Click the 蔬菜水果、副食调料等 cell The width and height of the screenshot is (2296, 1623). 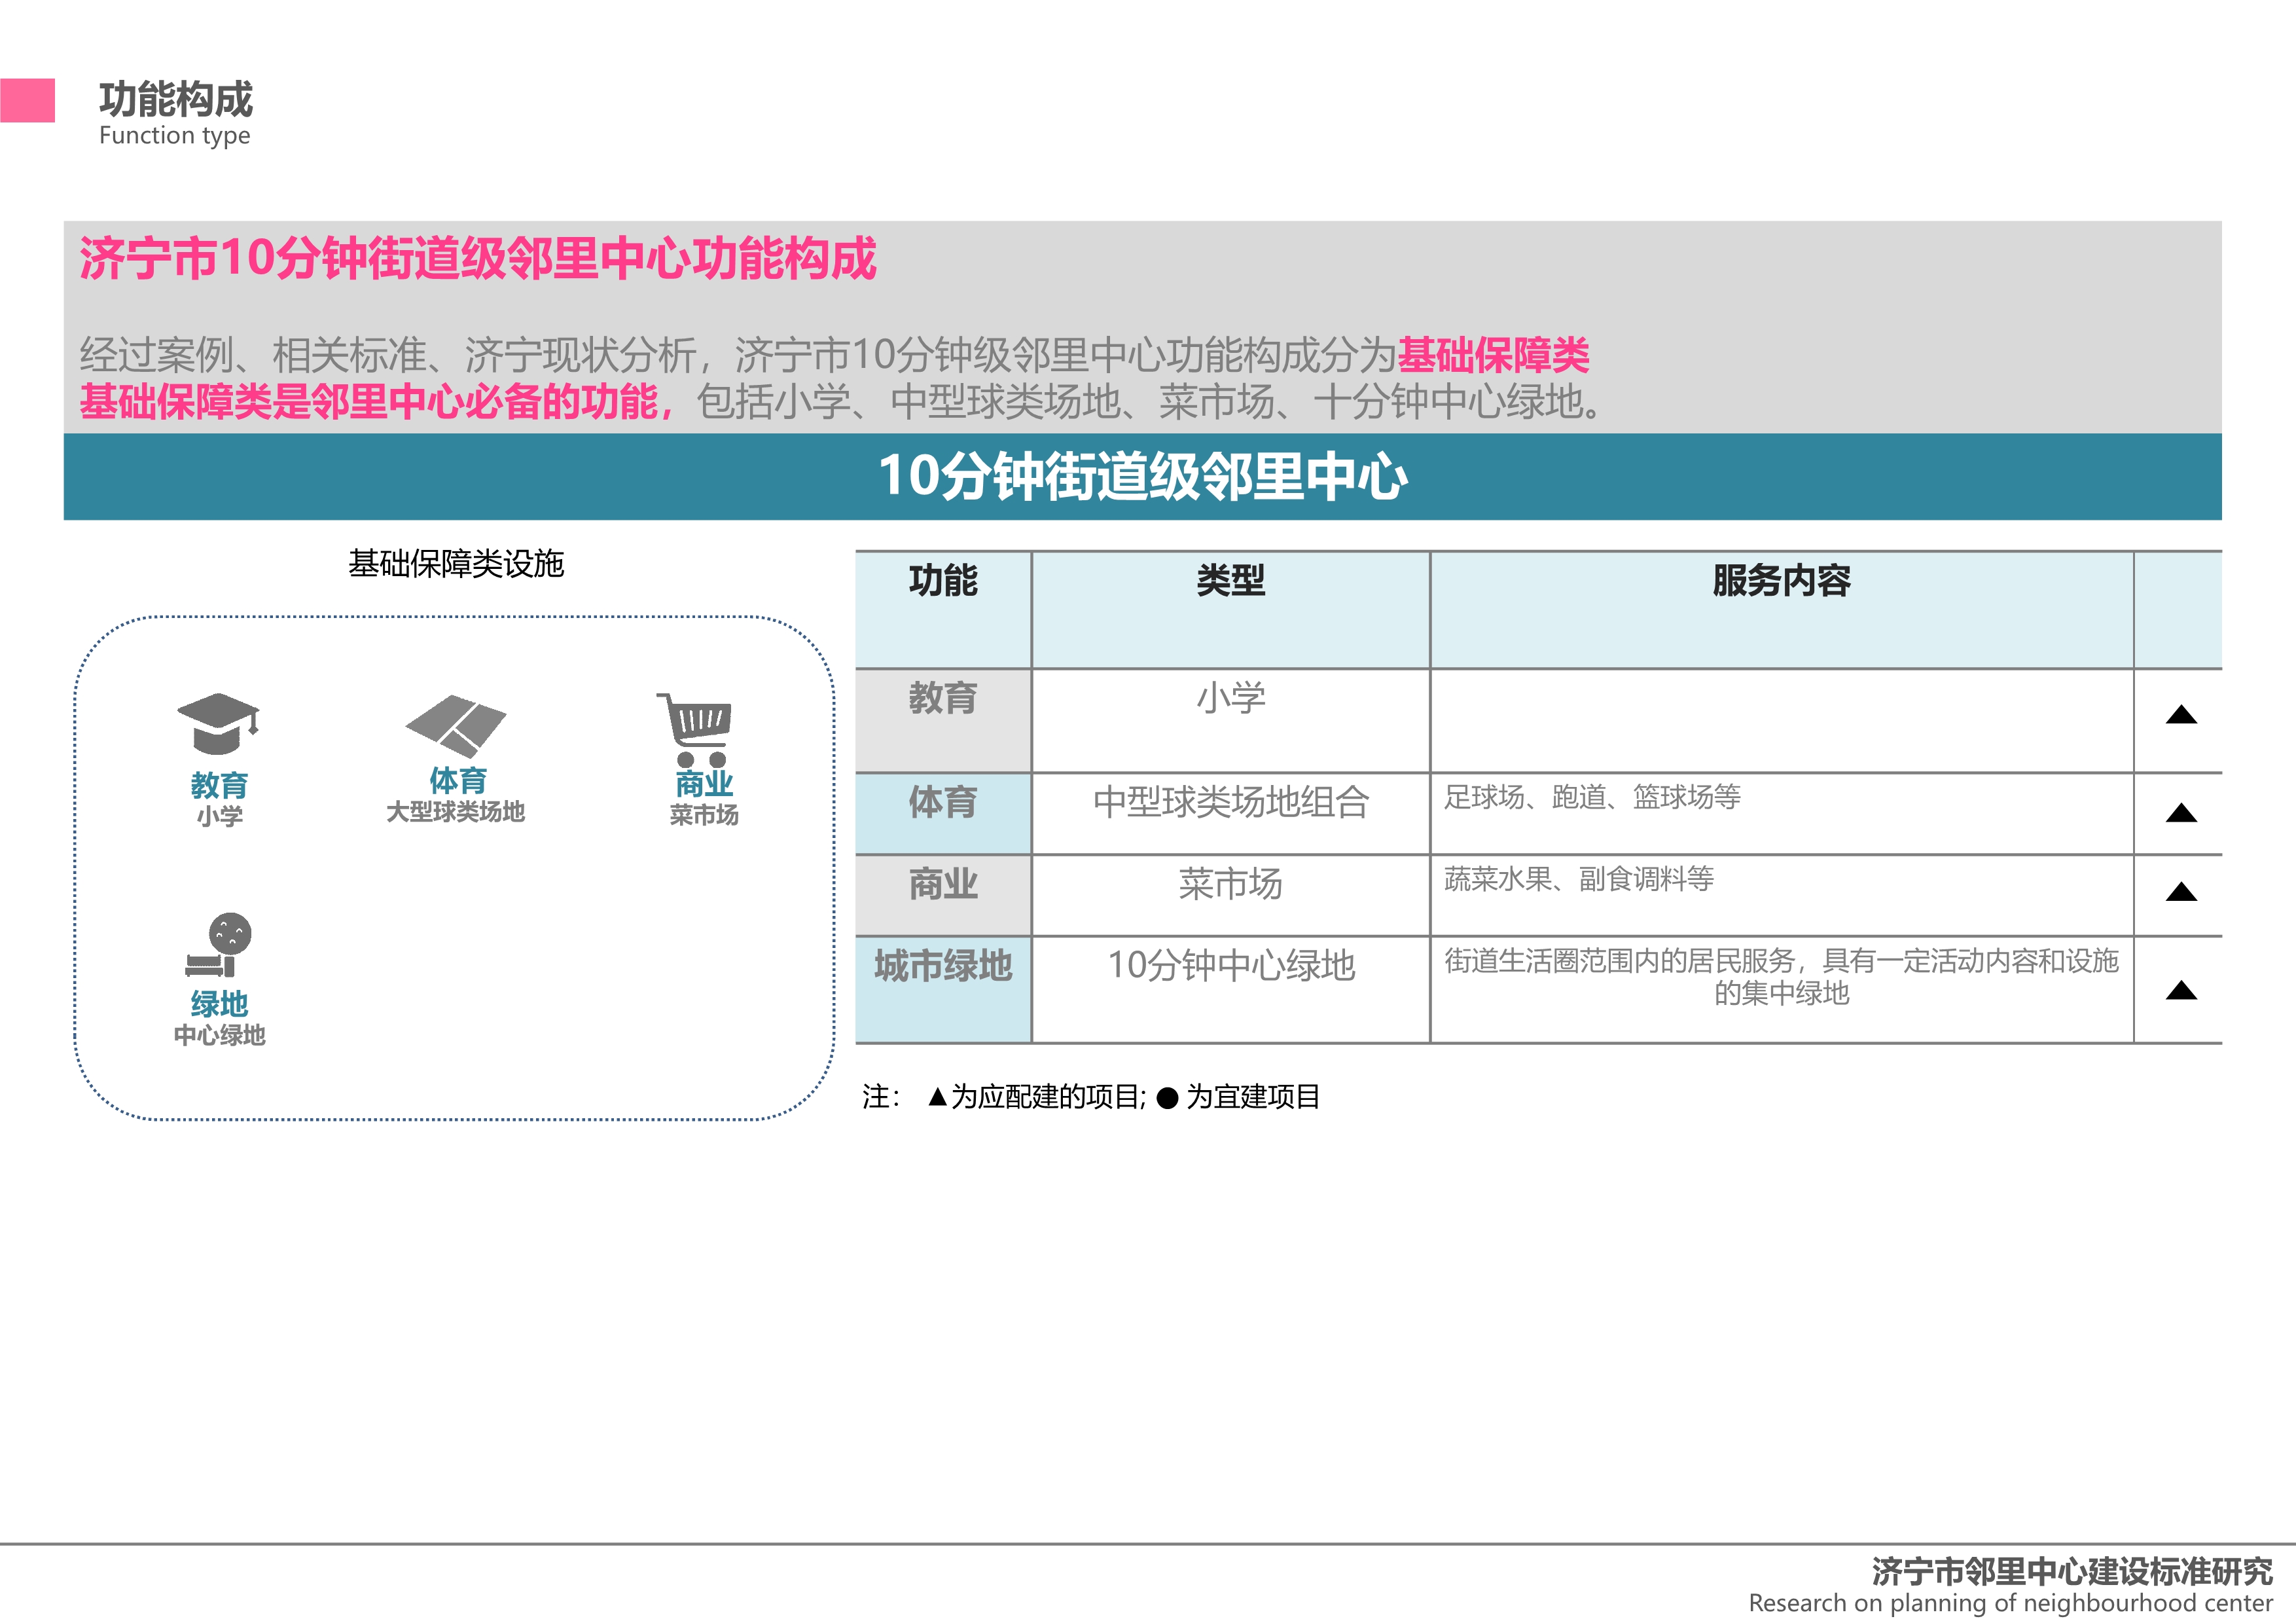(1781, 895)
